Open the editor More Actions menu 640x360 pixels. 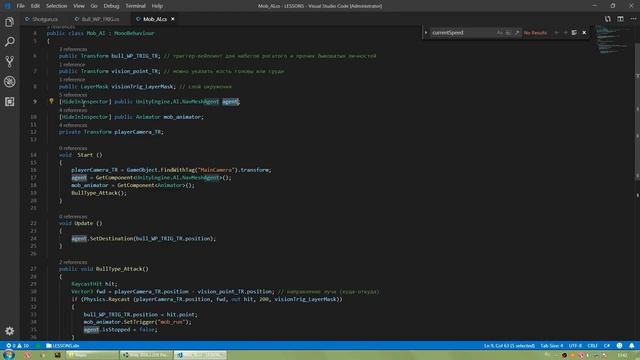(x=633, y=19)
